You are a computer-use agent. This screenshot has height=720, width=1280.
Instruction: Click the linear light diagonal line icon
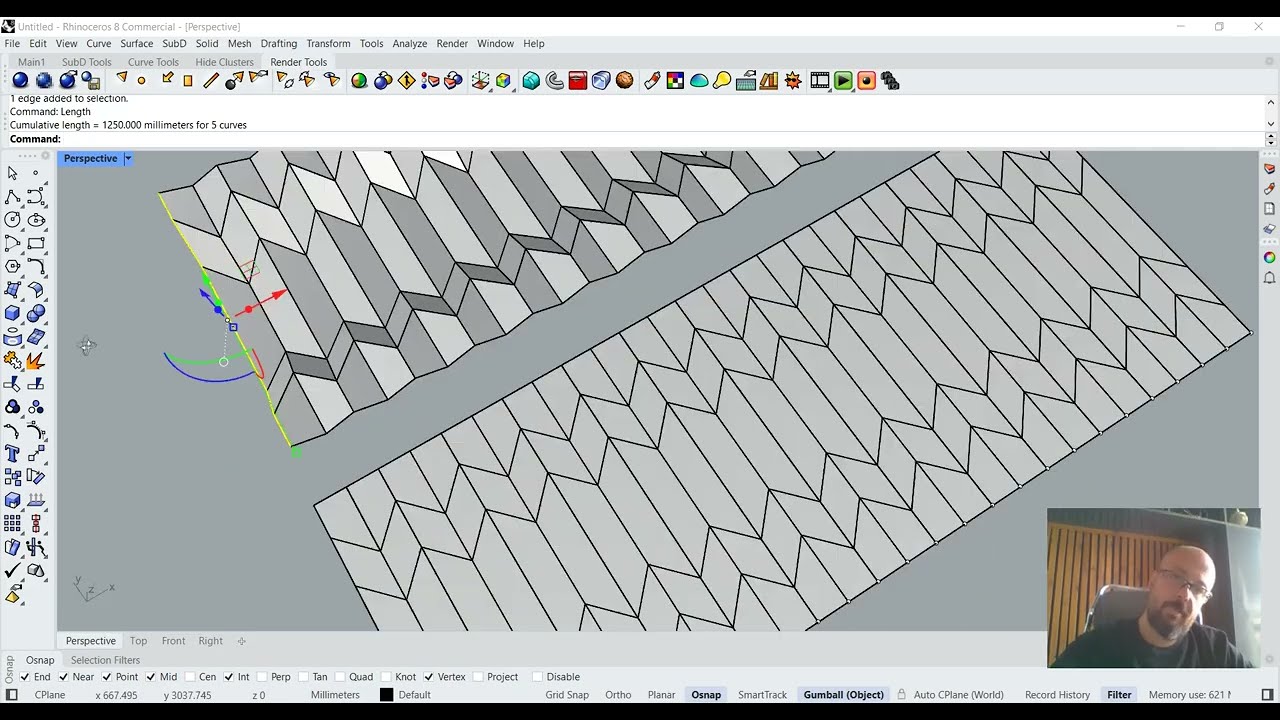tap(211, 81)
